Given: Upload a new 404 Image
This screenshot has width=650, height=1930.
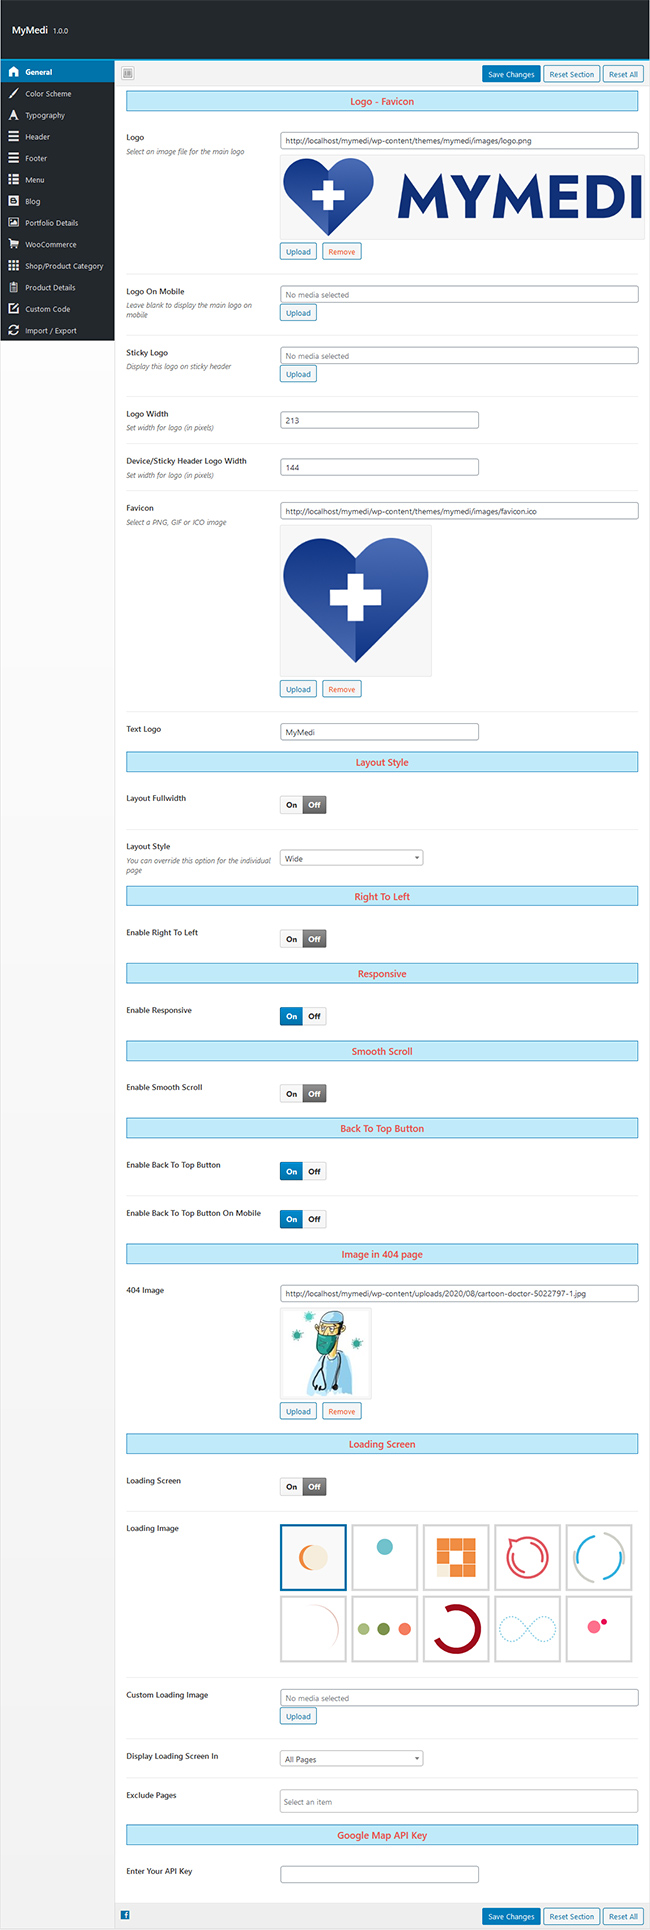Looking at the screenshot, I should 298,1411.
